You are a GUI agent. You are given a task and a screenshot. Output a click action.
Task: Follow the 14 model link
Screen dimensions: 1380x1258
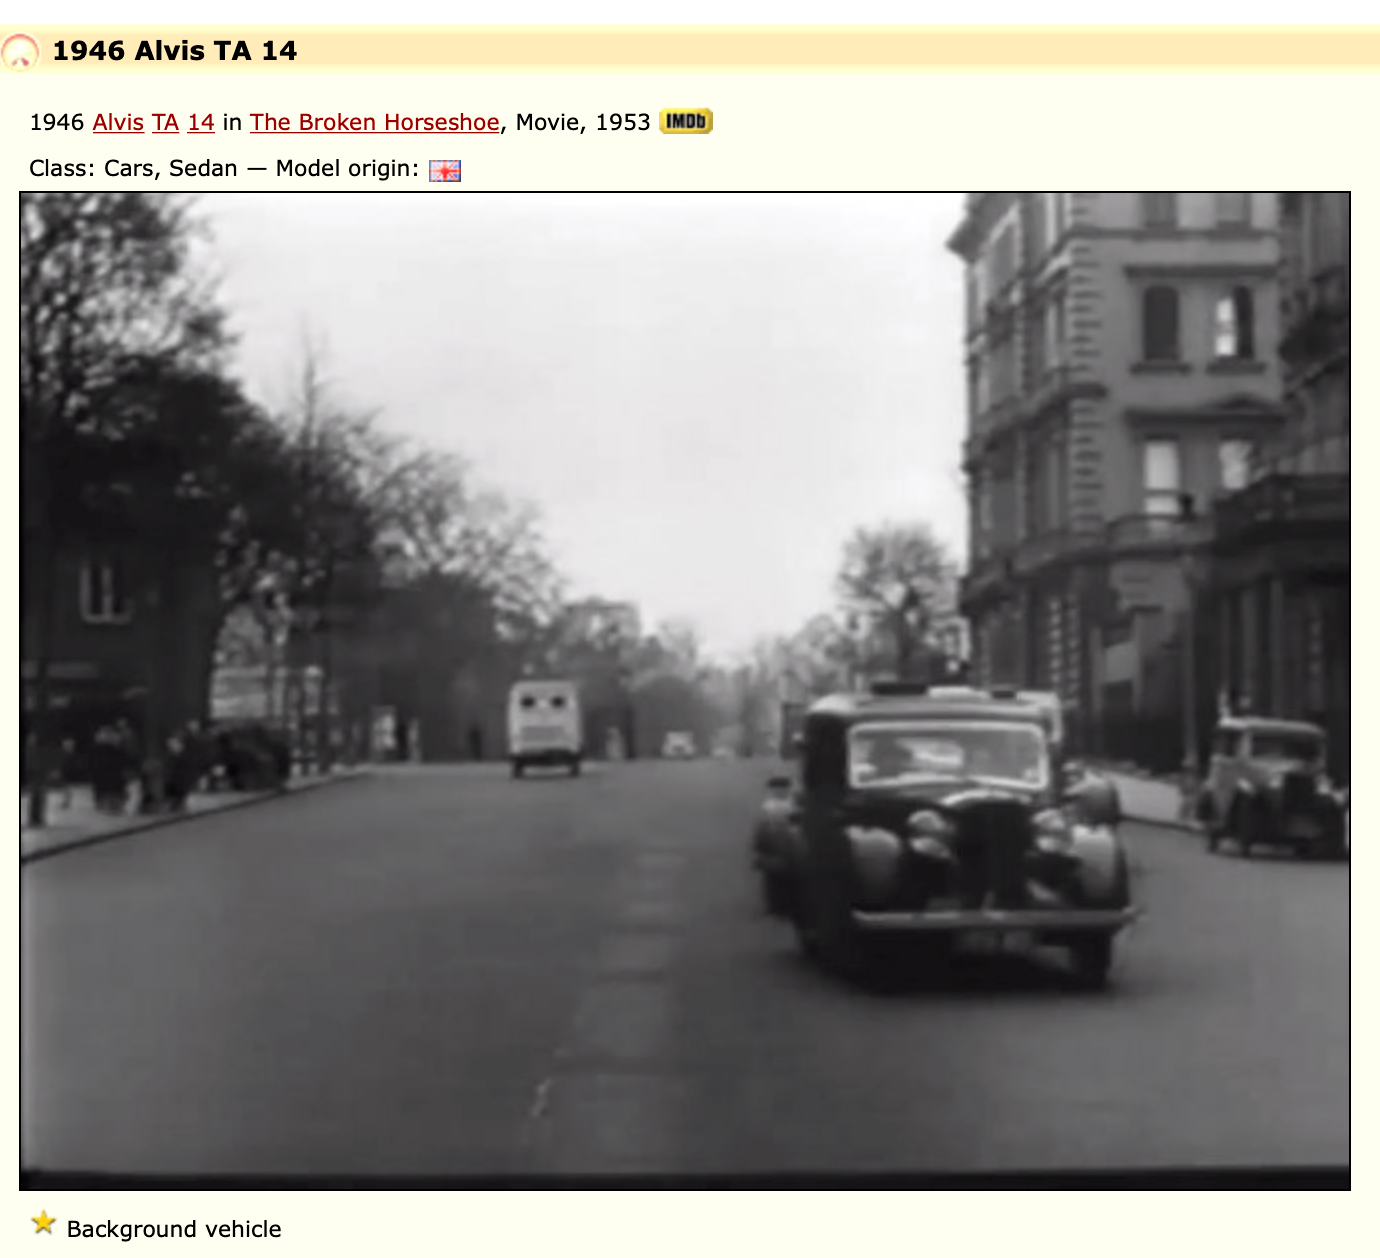(201, 122)
